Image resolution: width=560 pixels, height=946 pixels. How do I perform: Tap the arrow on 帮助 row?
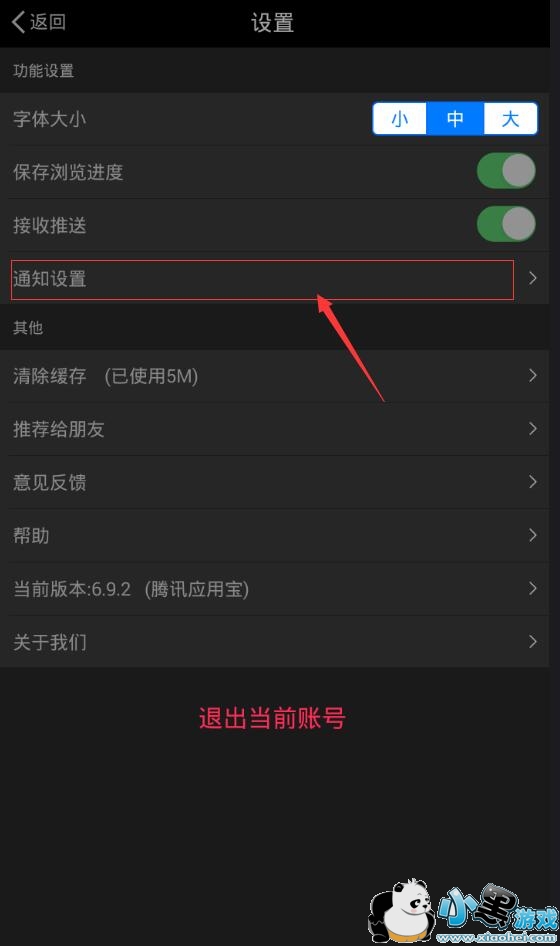point(533,535)
